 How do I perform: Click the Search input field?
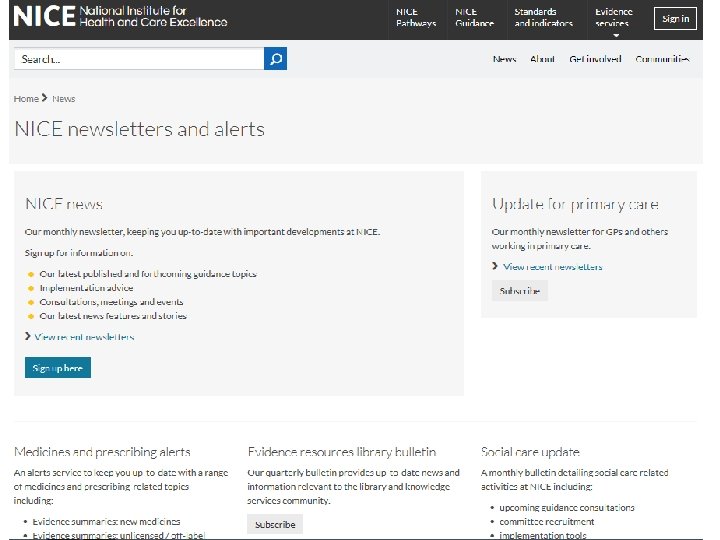tap(139, 59)
